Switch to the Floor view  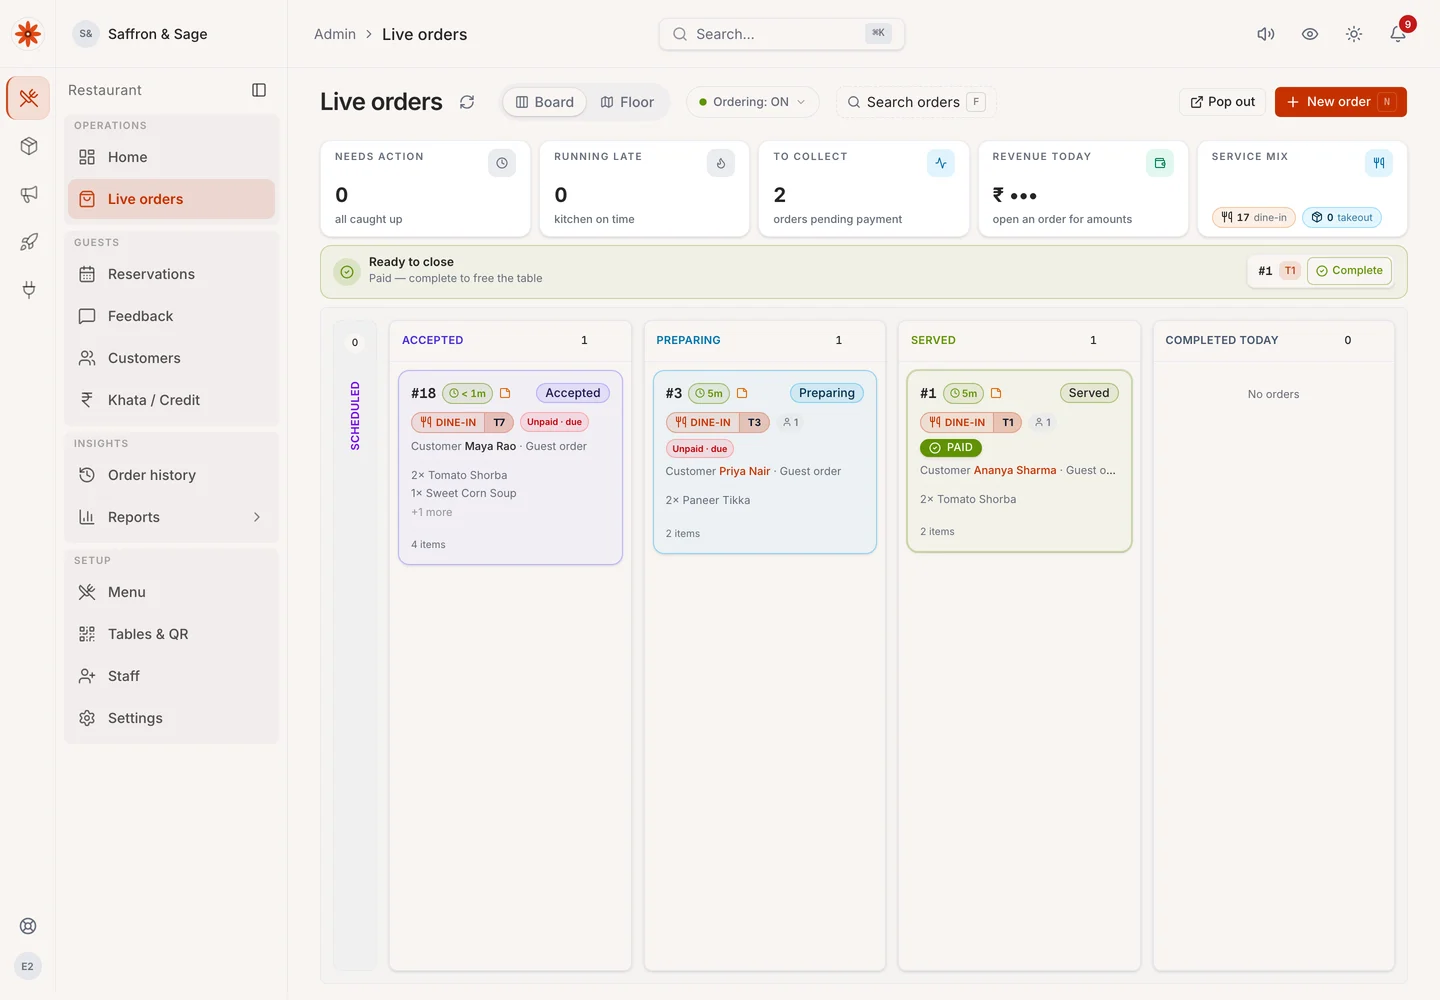627,102
